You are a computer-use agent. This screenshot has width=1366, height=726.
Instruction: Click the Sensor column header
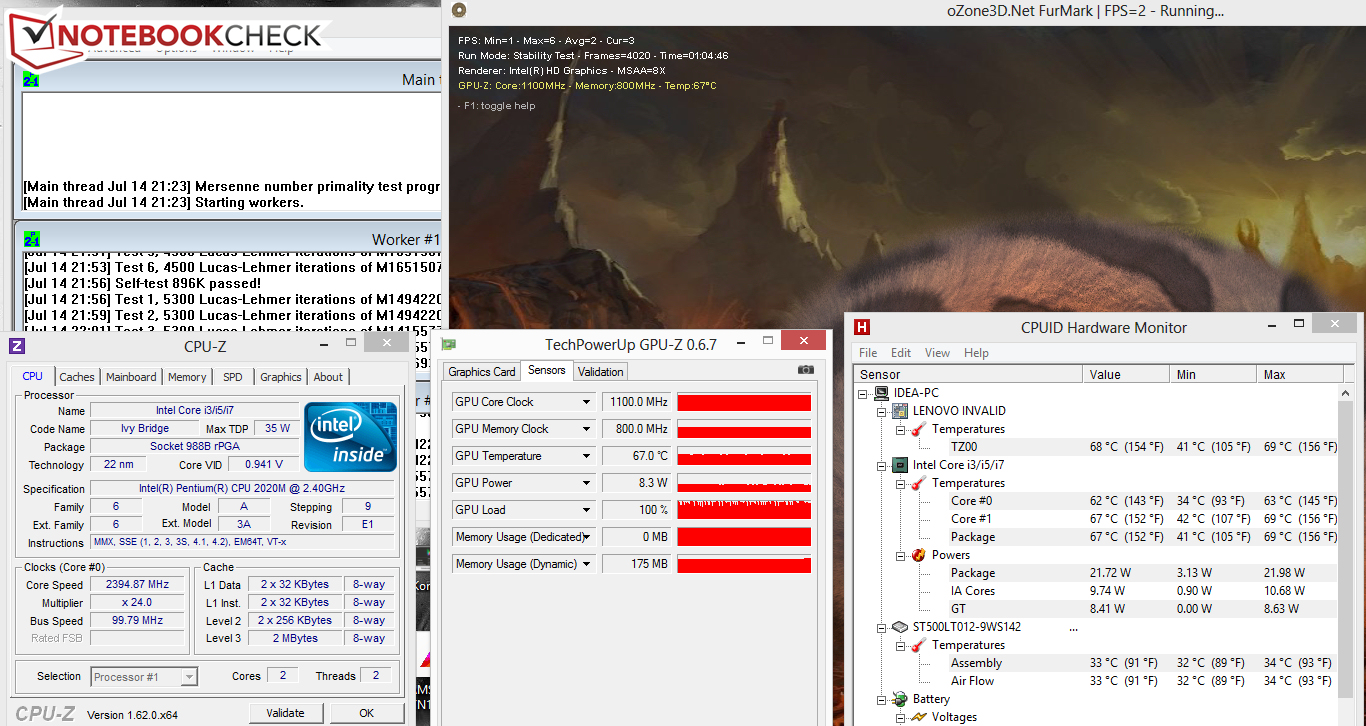968,374
